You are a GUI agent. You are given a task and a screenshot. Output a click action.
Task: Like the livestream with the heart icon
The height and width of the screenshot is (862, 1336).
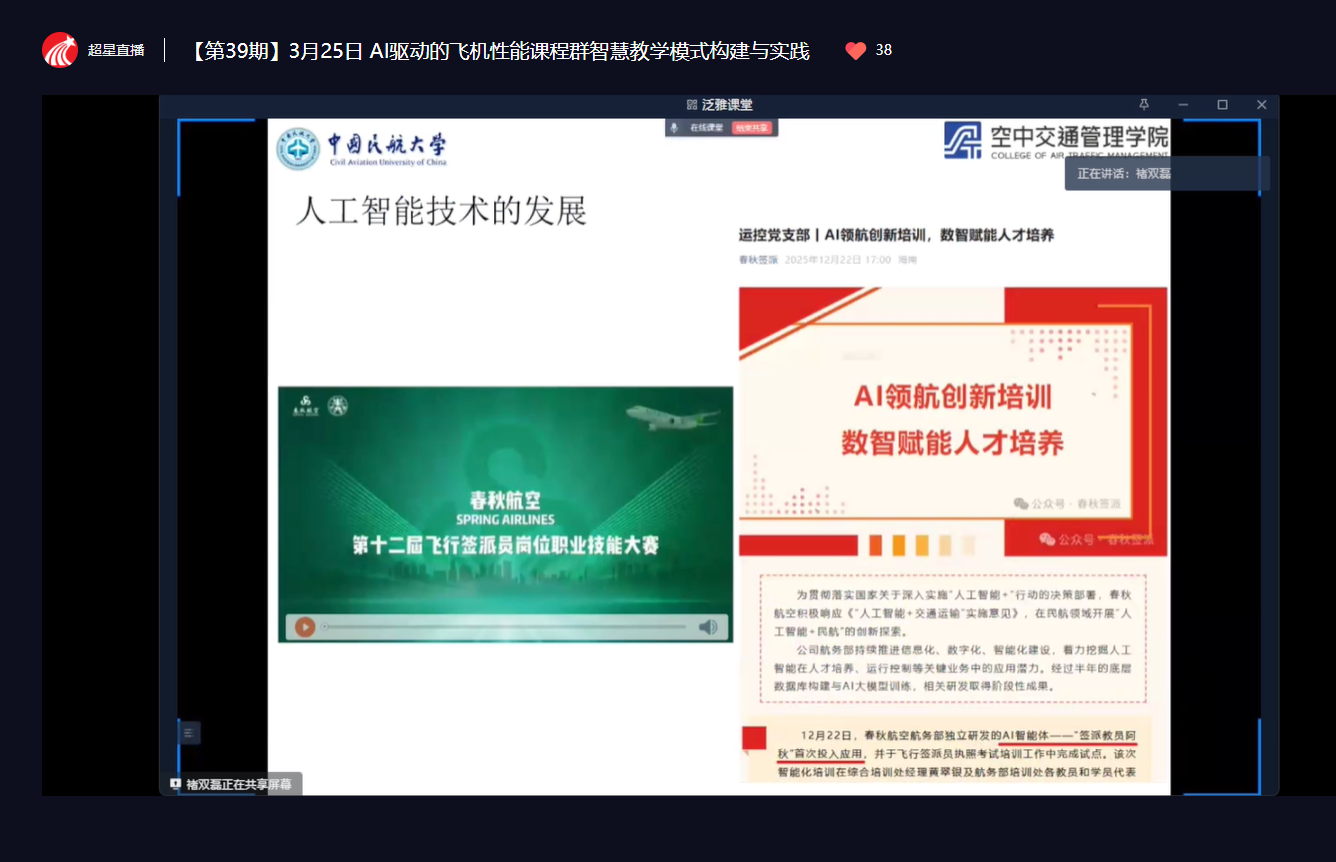855,50
